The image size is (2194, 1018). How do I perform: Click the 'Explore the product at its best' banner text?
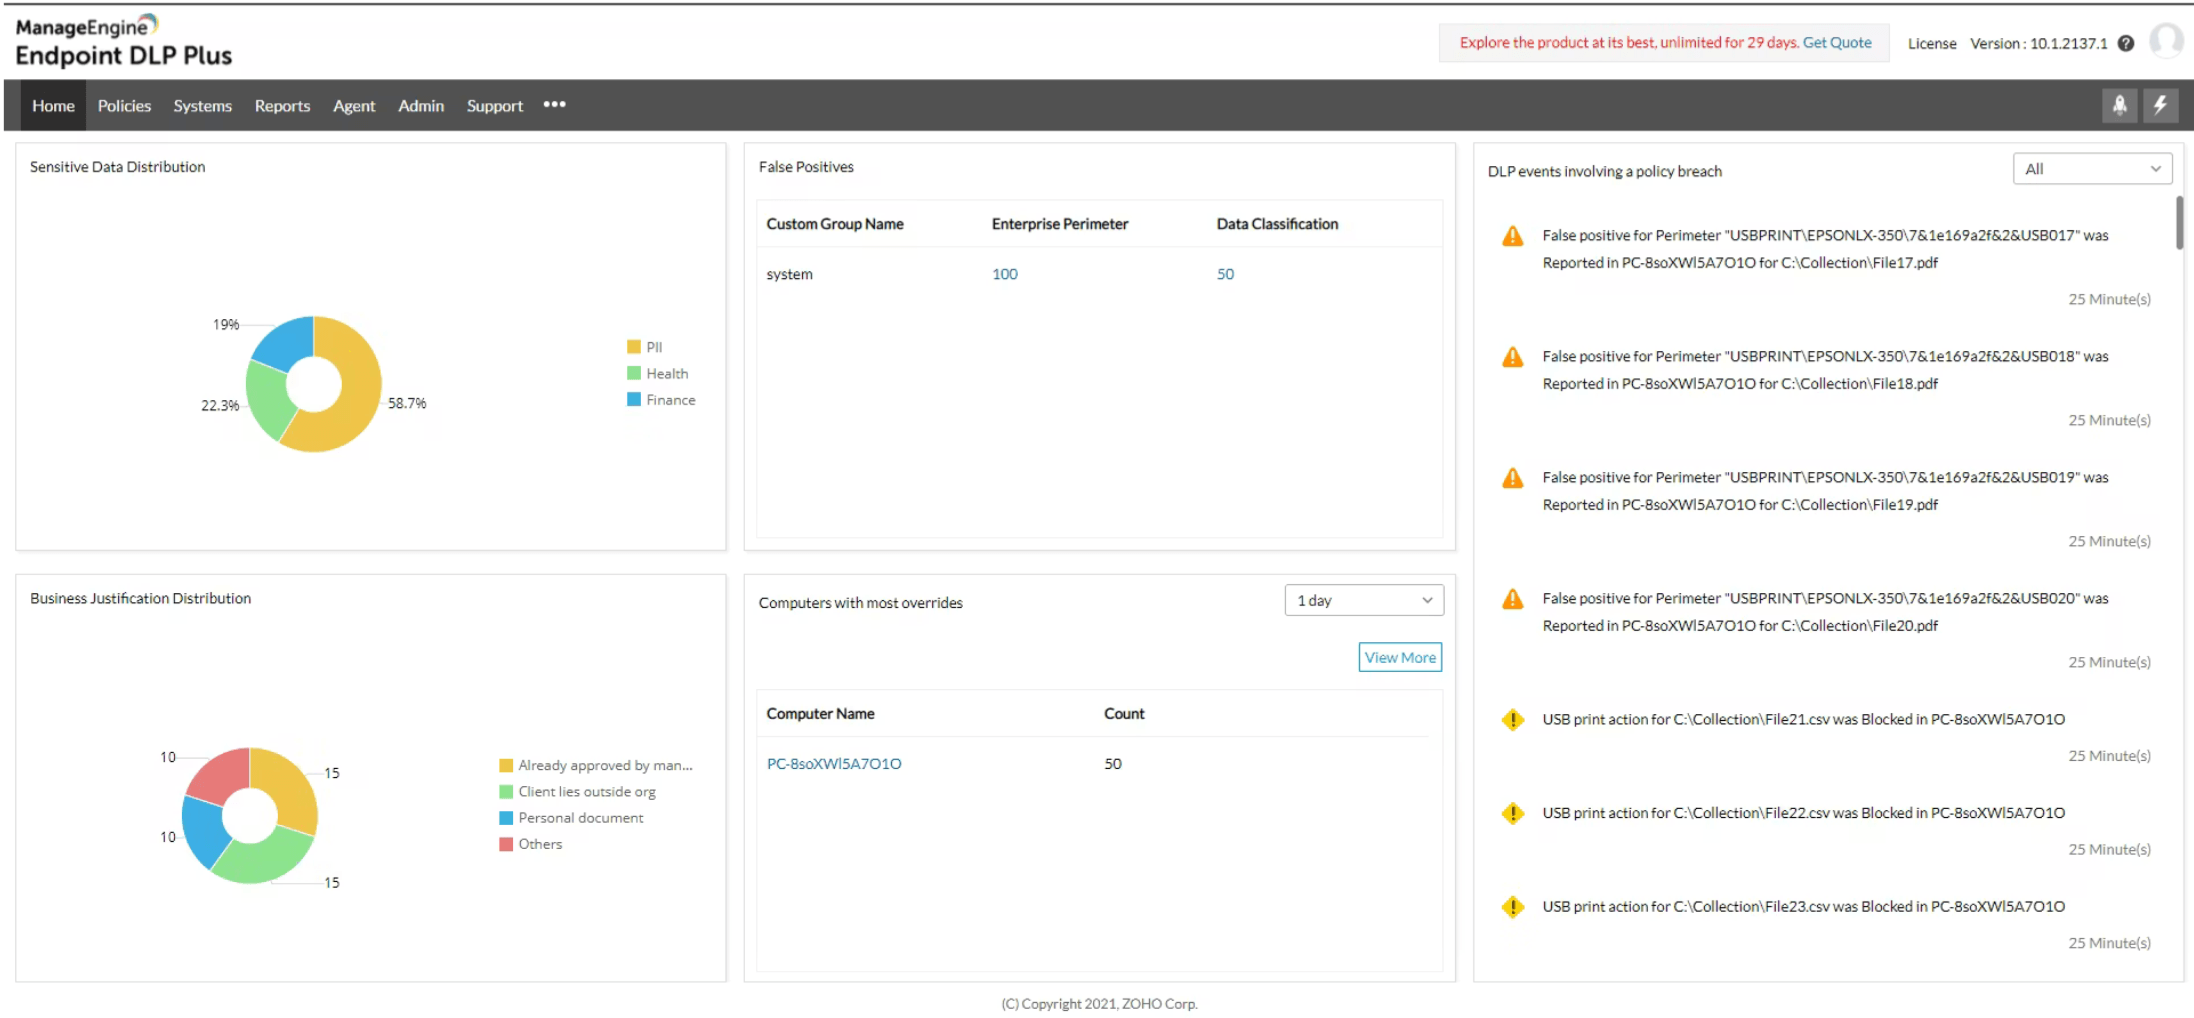click(1628, 42)
